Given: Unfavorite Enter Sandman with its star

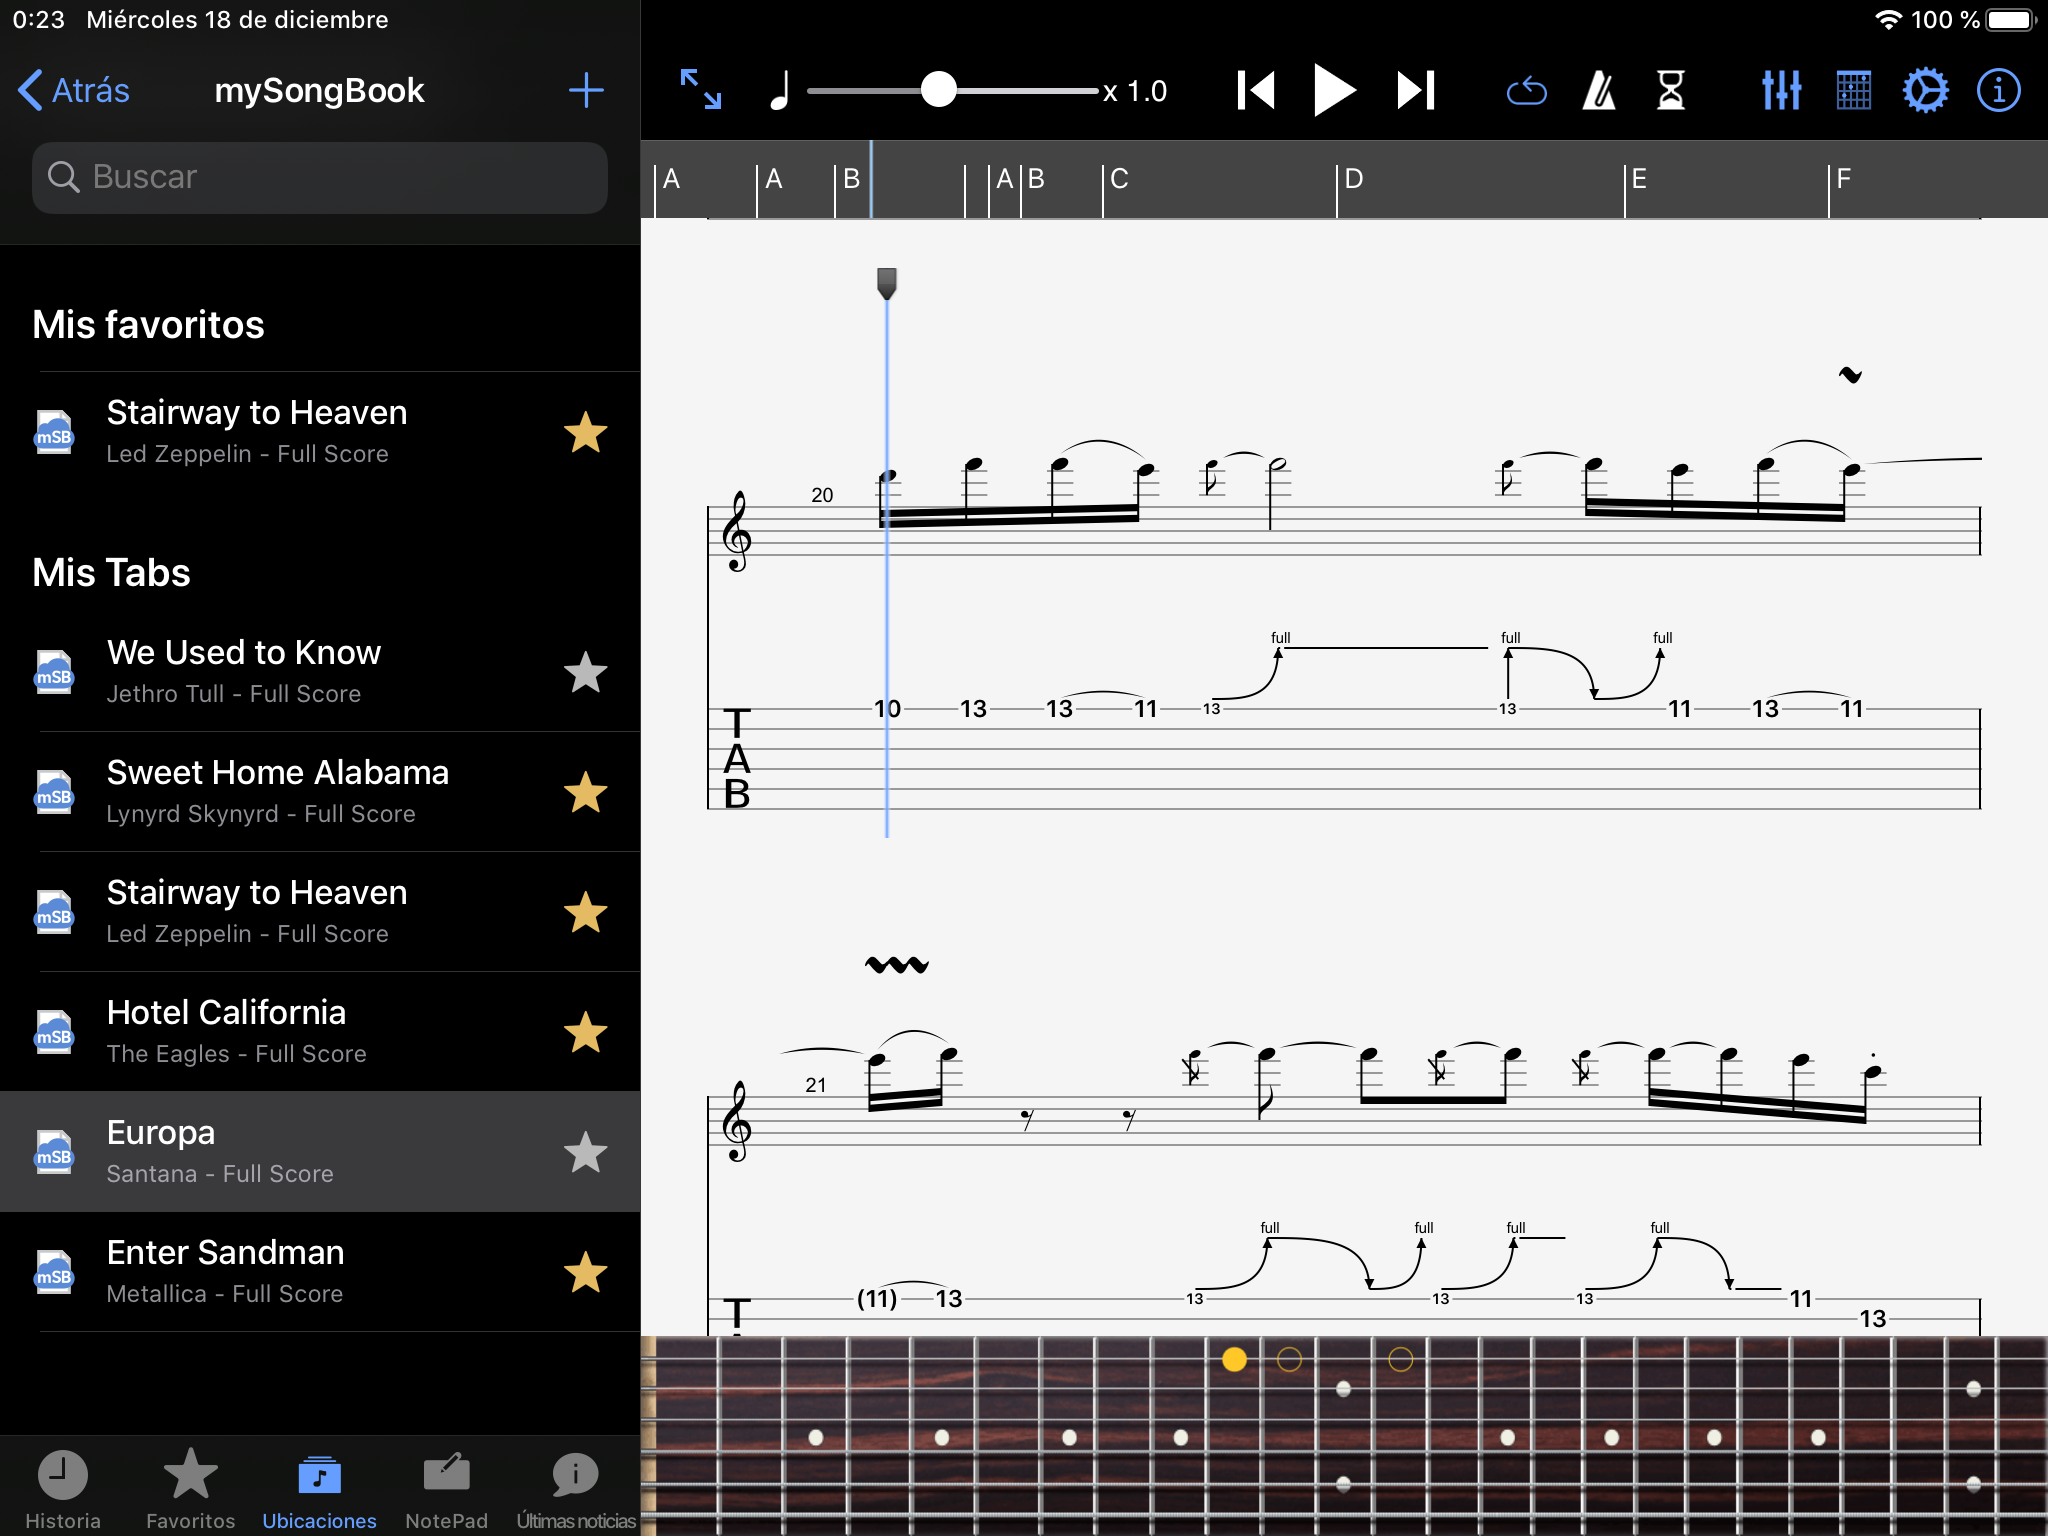Looking at the screenshot, I should coord(585,1272).
